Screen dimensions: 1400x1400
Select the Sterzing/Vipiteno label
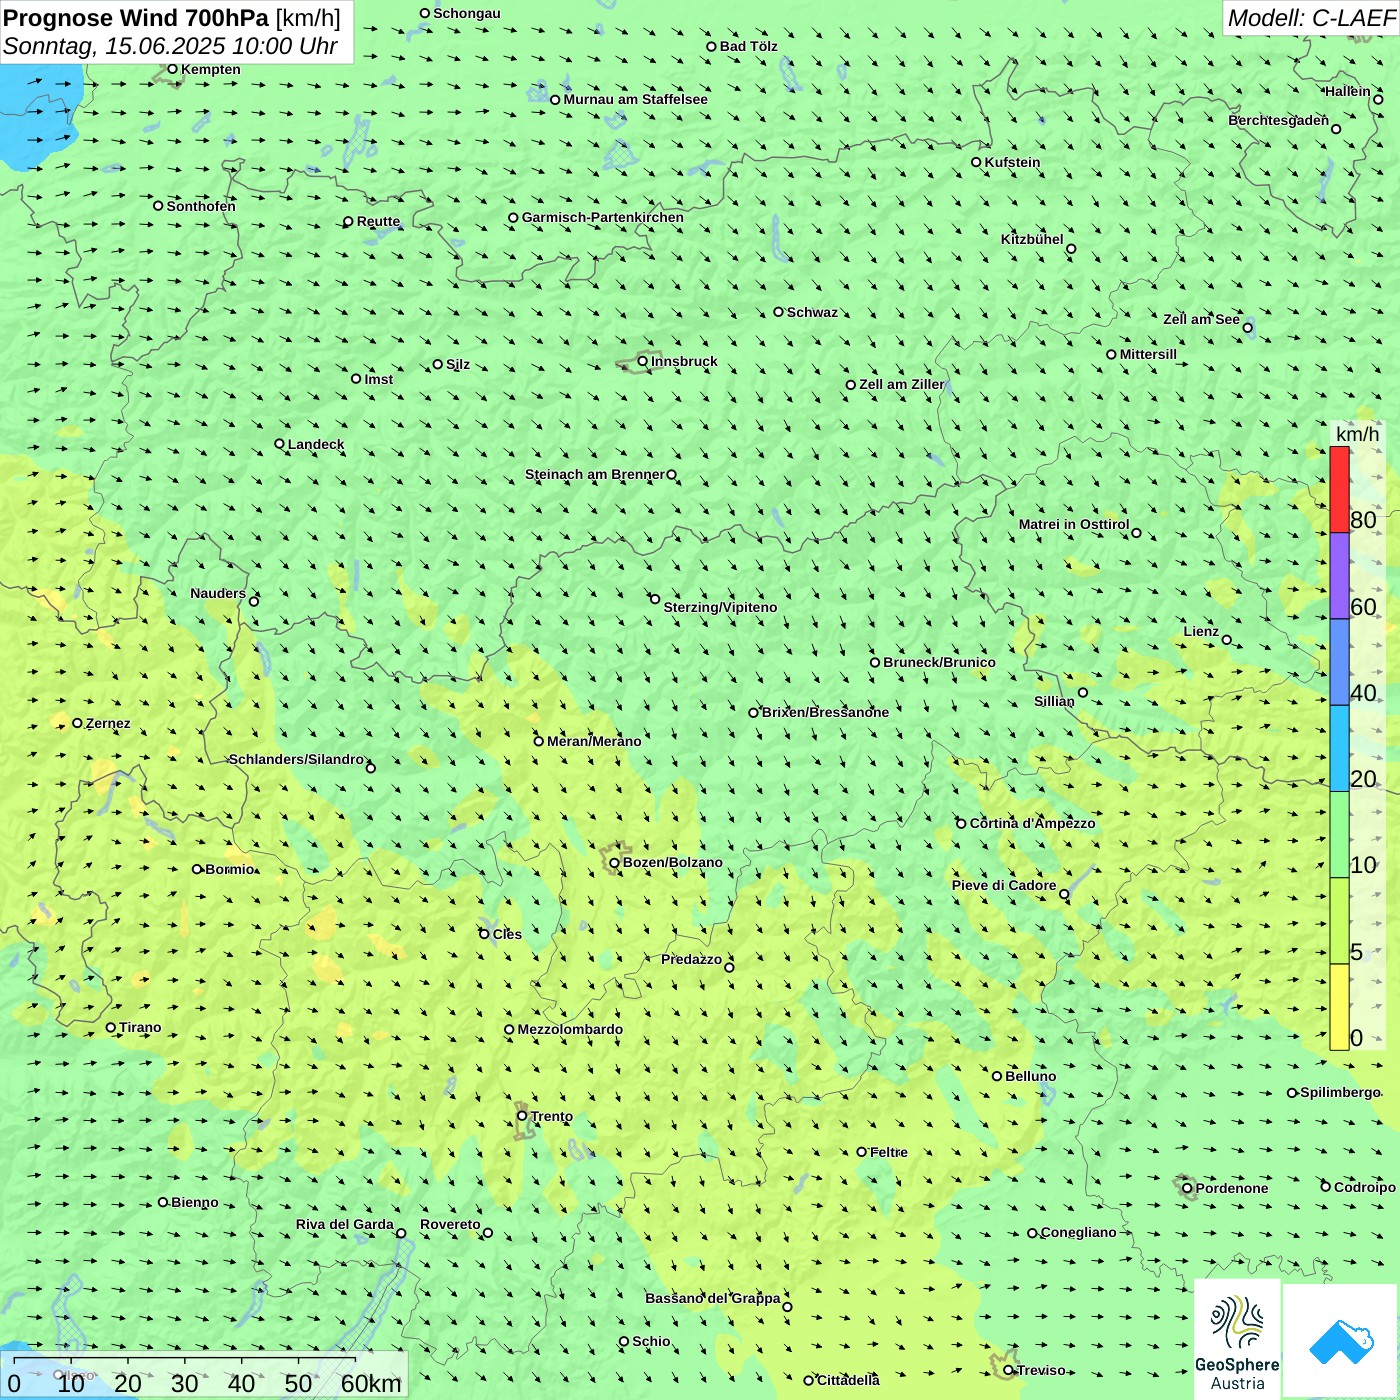pos(720,607)
